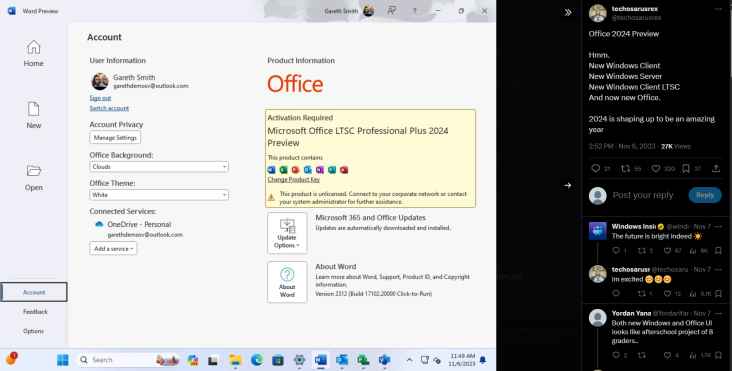Bookmark the Windows Insider reply
Viewport: 732px width, 371px height.
pyautogui.click(x=718, y=251)
